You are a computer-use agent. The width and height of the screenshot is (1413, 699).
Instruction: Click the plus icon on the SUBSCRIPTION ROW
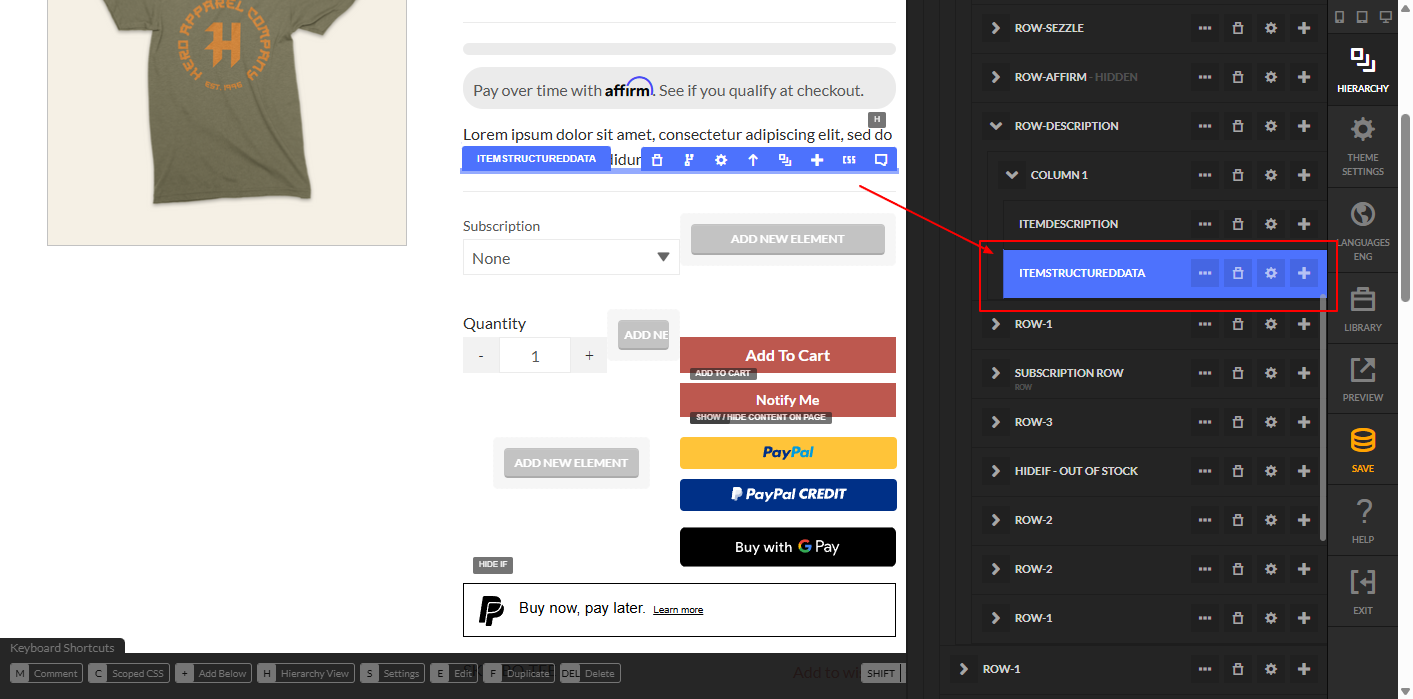coord(1304,373)
